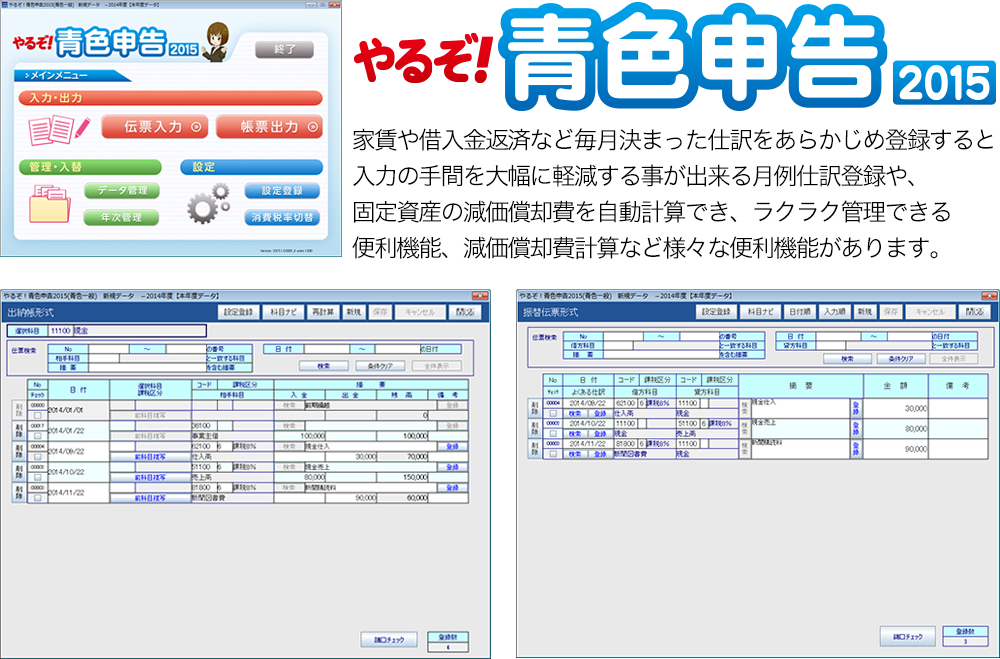Check the 2014/01/01 row checkbox in 出納帳形式
This screenshot has width=1000, height=659.
click(38, 415)
